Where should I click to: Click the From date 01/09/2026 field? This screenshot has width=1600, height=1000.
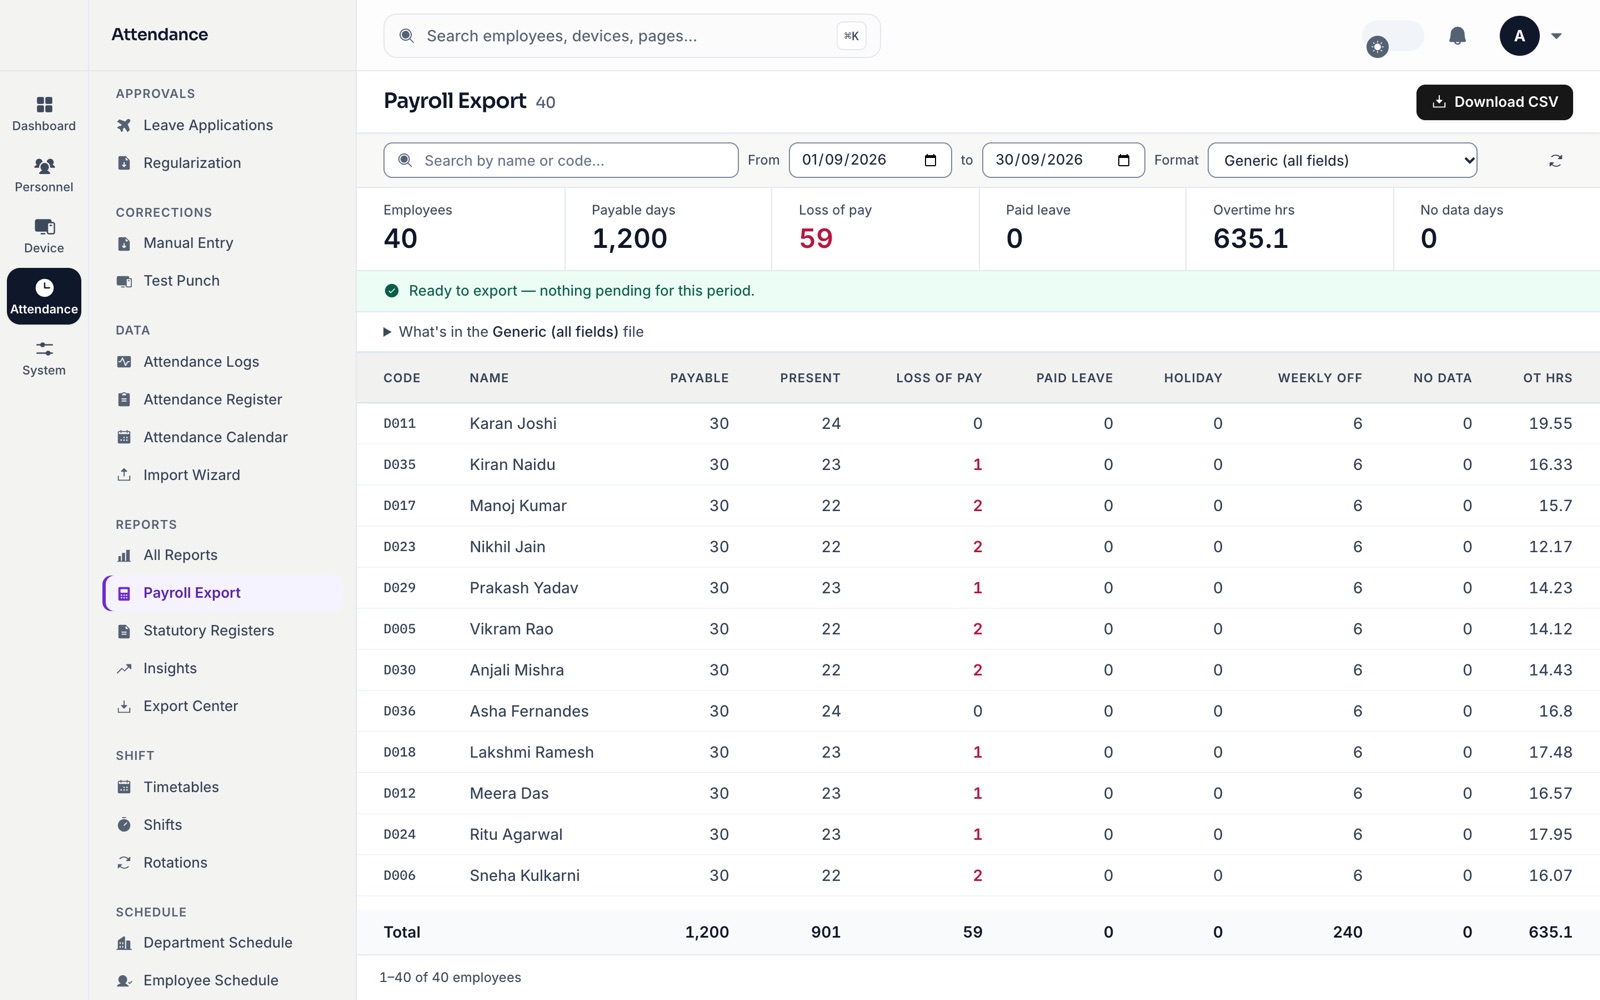870,160
